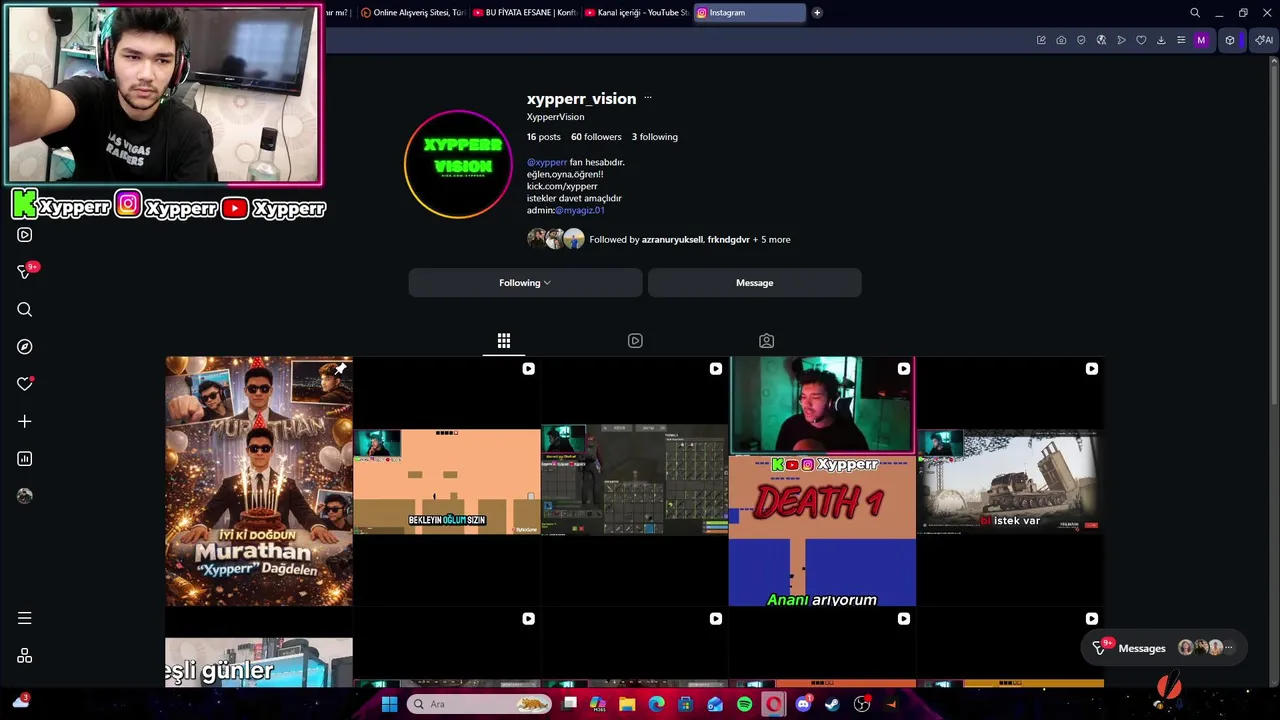Open the Minecraft inventory reel
Screen dimensions: 1280x720
tap(635, 481)
